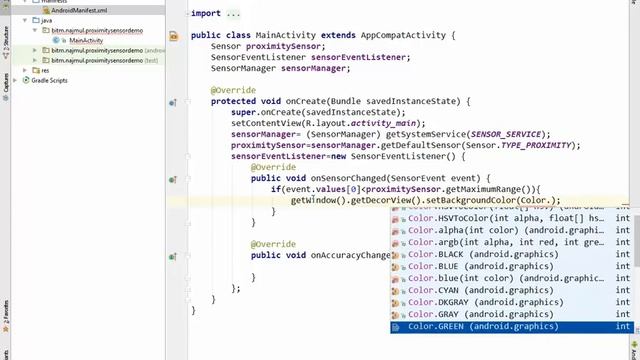The width and height of the screenshot is (640, 360).
Task: Click the sensorManager field declaration name
Action: coord(313,68)
